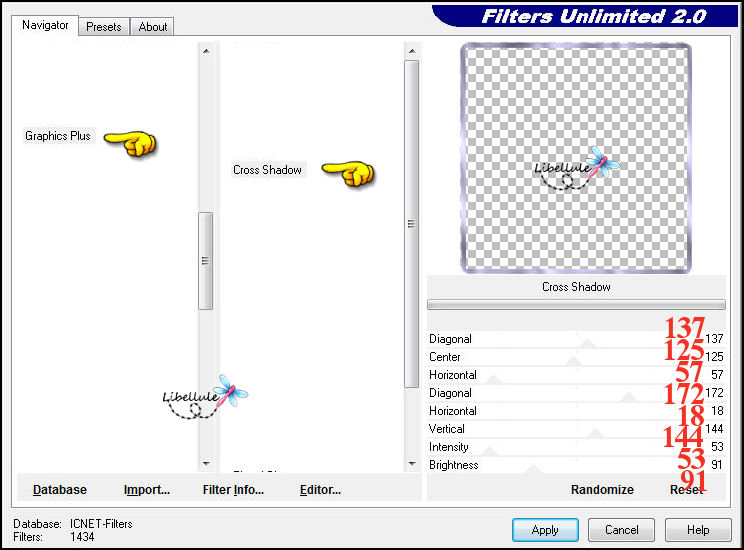744x550 pixels.
Task: Click the progress bar below the Cross Shadow title
Action: [x=576, y=304]
